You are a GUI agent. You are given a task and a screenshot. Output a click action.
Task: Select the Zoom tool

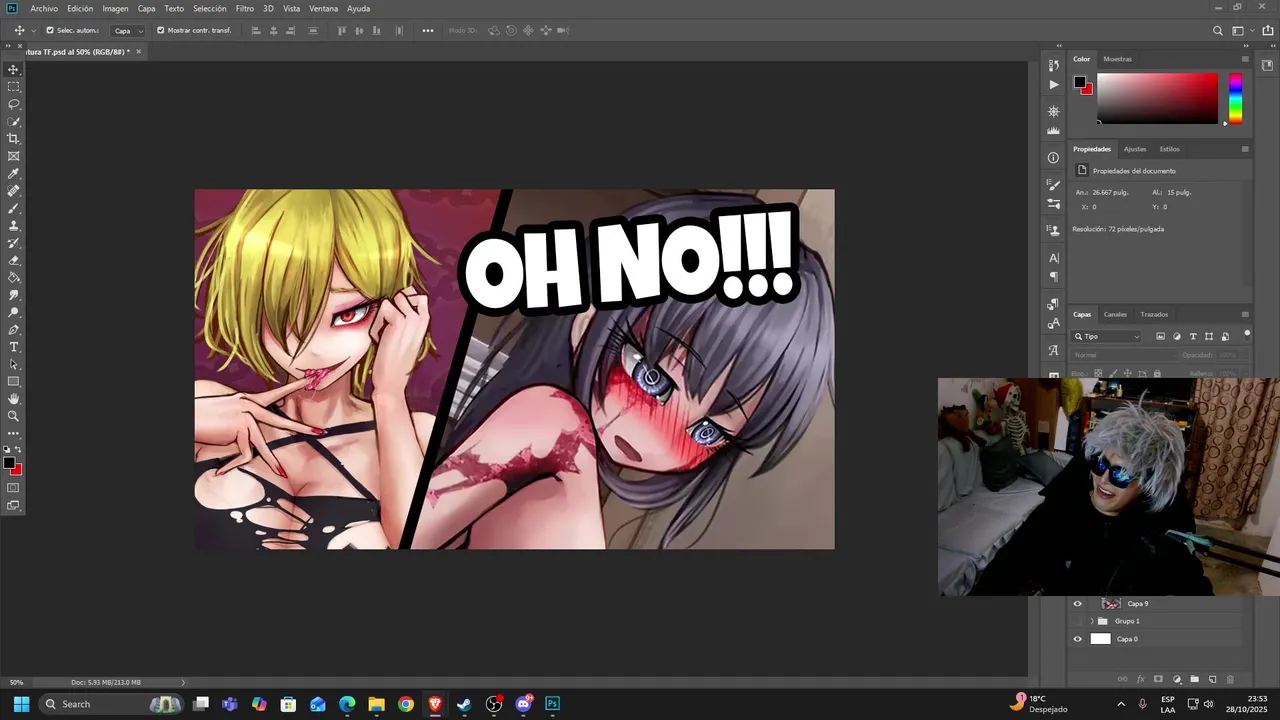pyautogui.click(x=14, y=416)
